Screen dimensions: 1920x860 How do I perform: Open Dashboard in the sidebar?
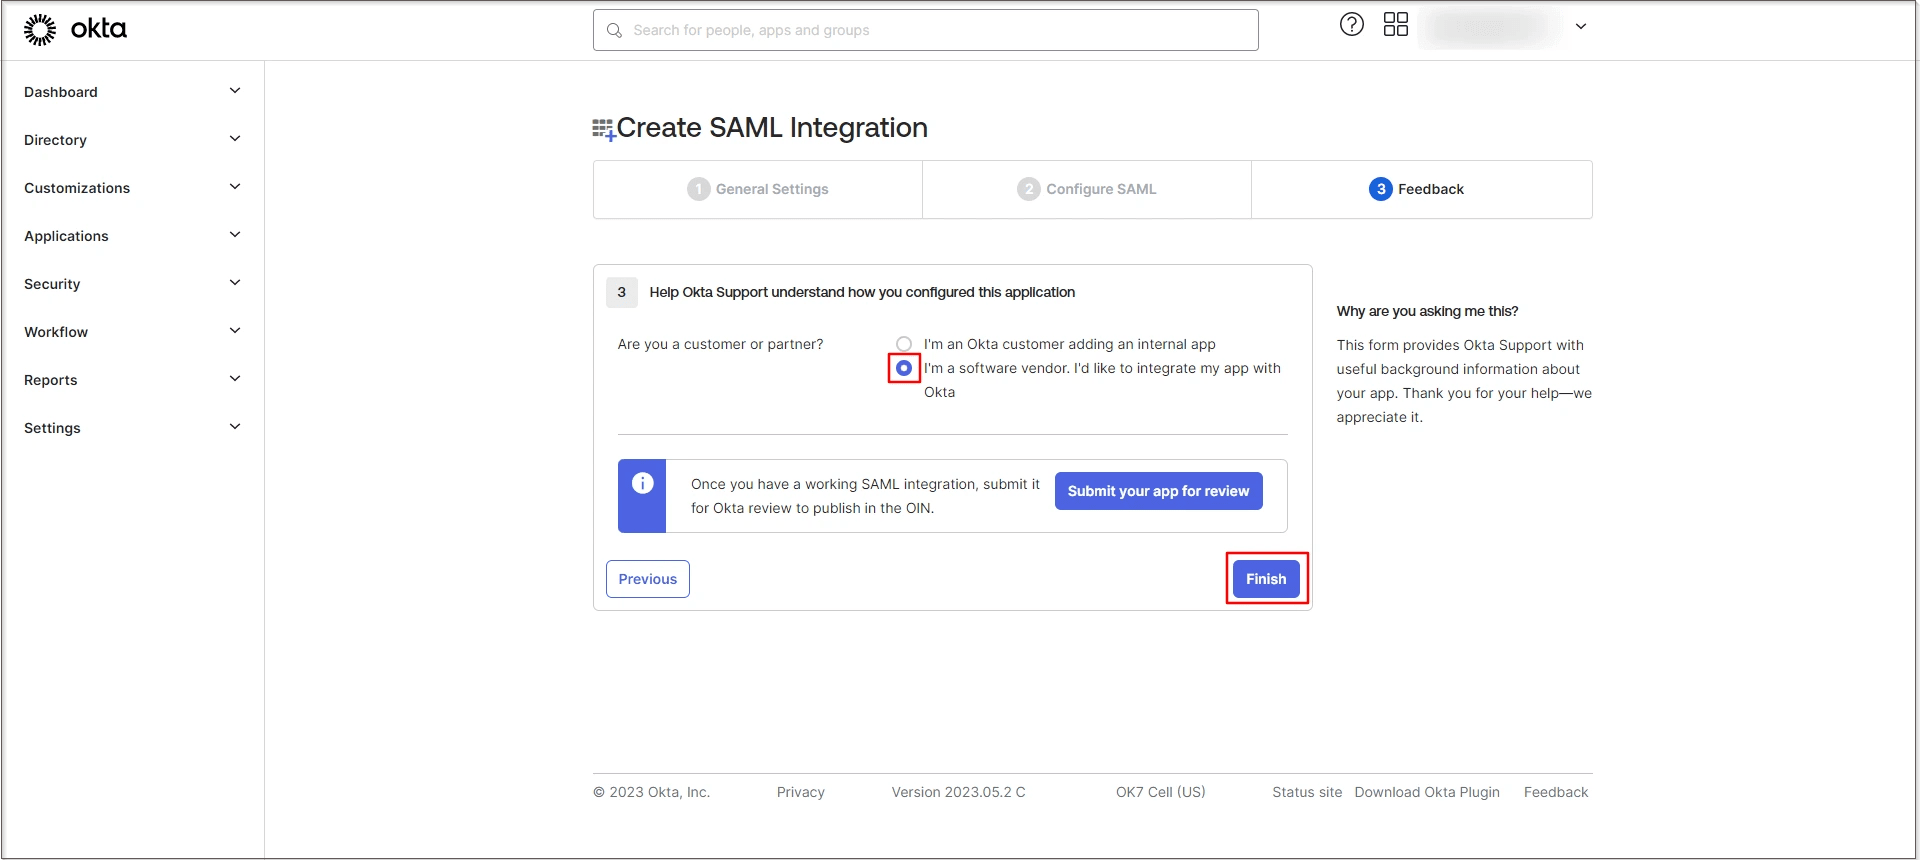[61, 92]
